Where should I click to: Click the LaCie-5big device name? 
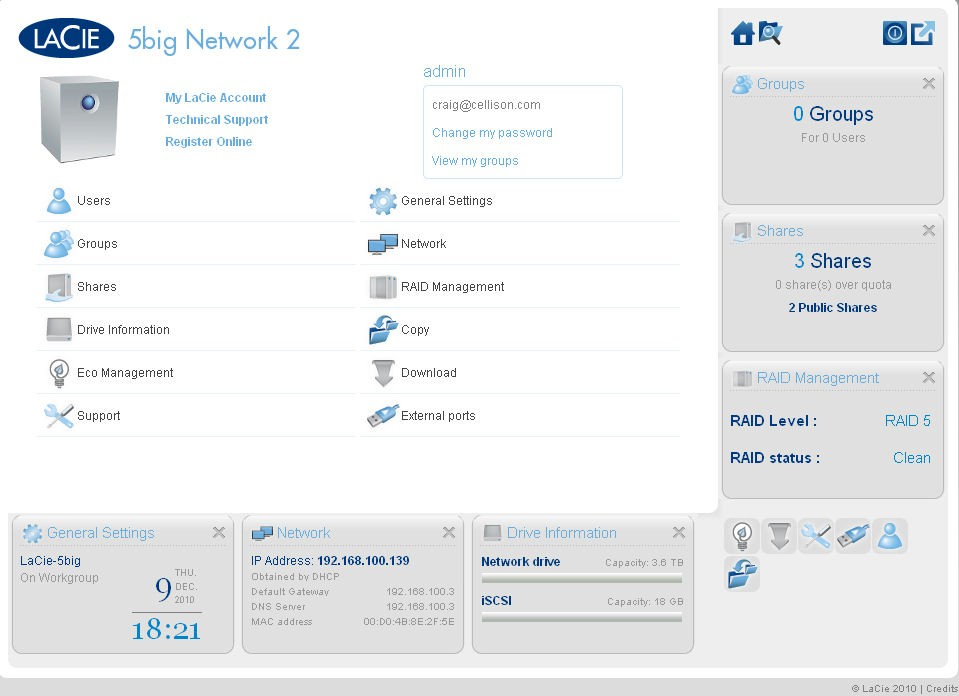pos(50,561)
